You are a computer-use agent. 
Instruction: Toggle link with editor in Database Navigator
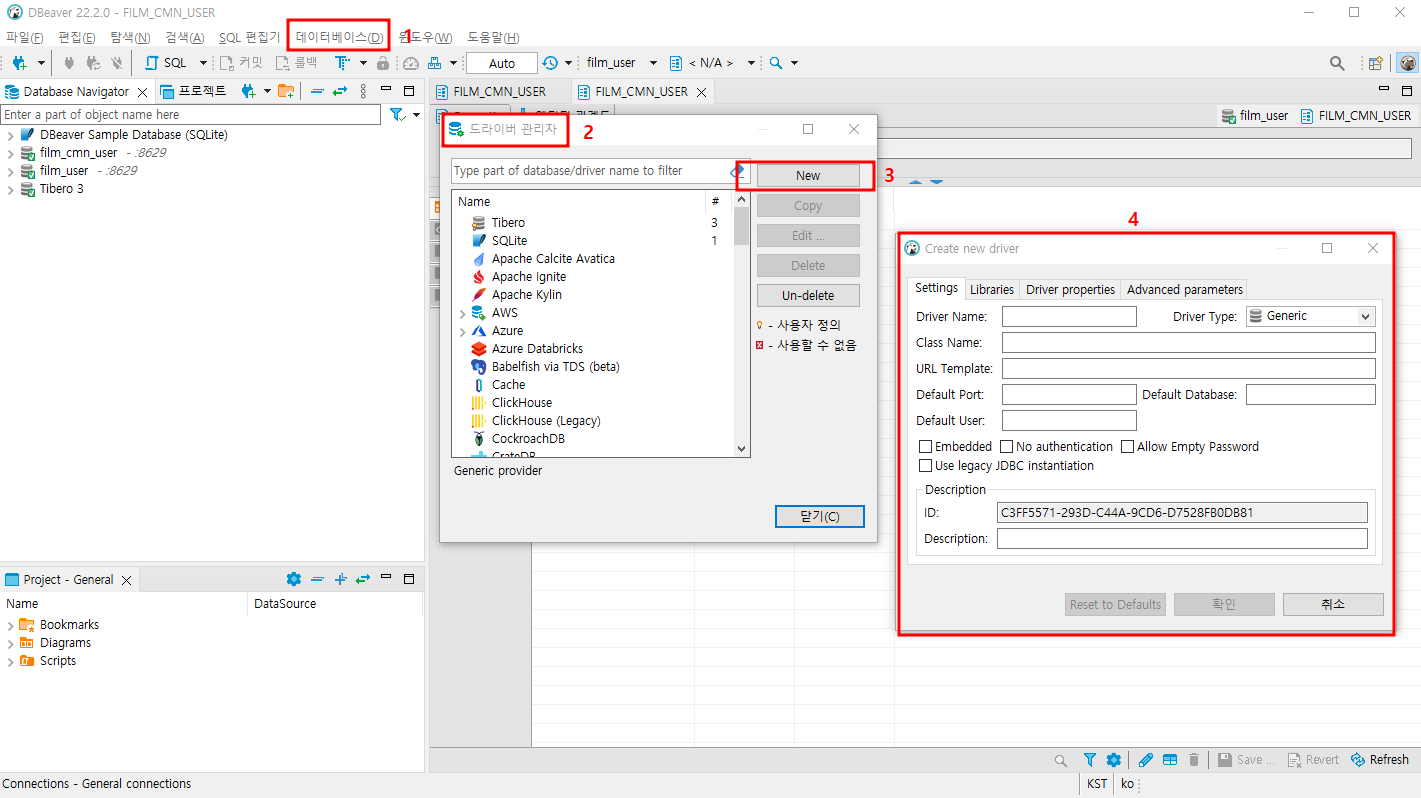(x=340, y=91)
